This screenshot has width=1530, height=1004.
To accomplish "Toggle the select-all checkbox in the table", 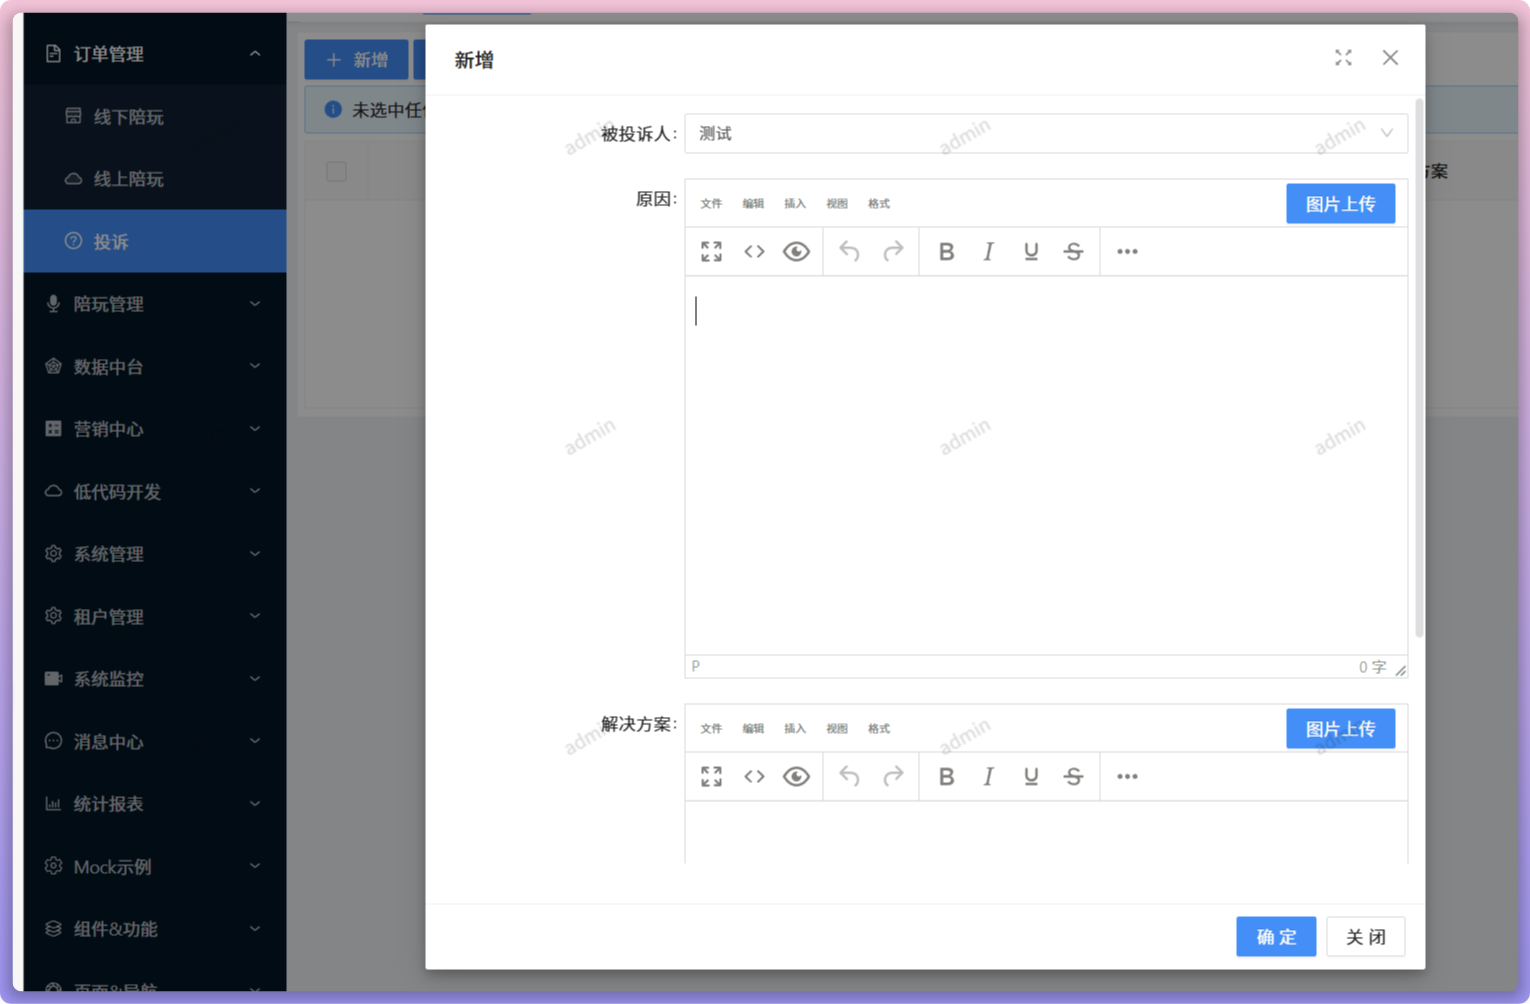I will point(336,171).
